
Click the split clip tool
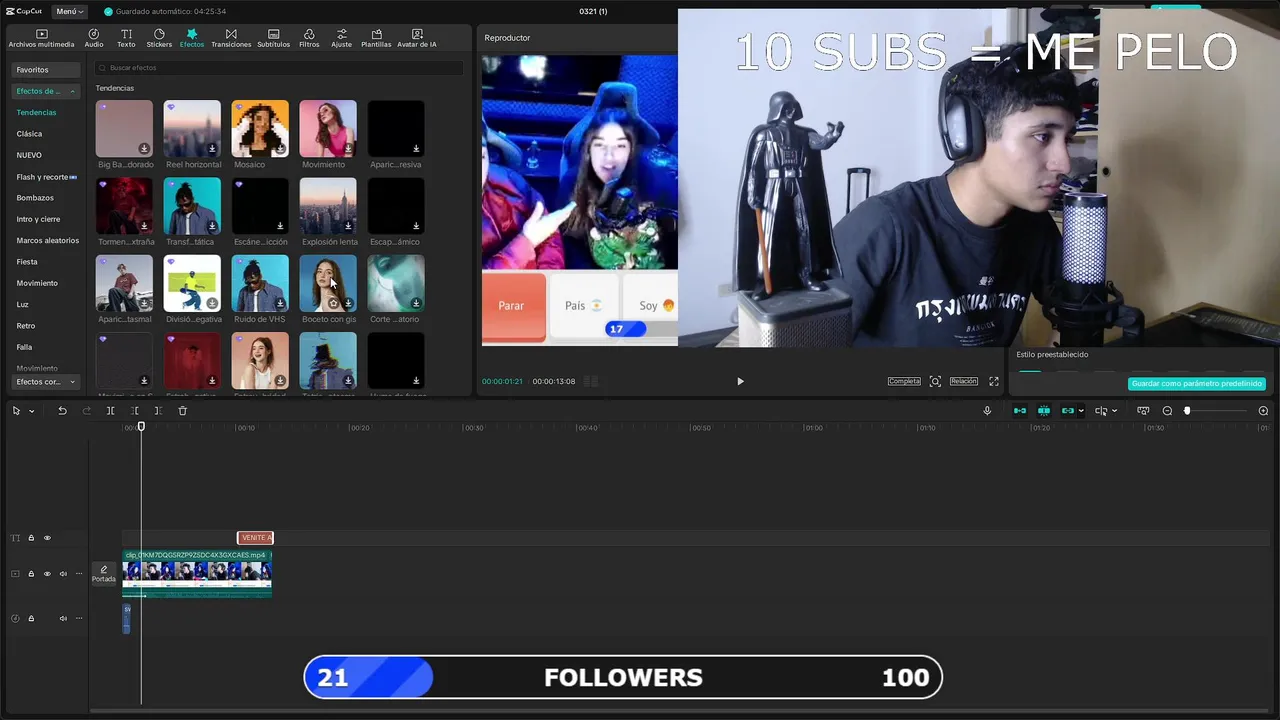click(110, 411)
